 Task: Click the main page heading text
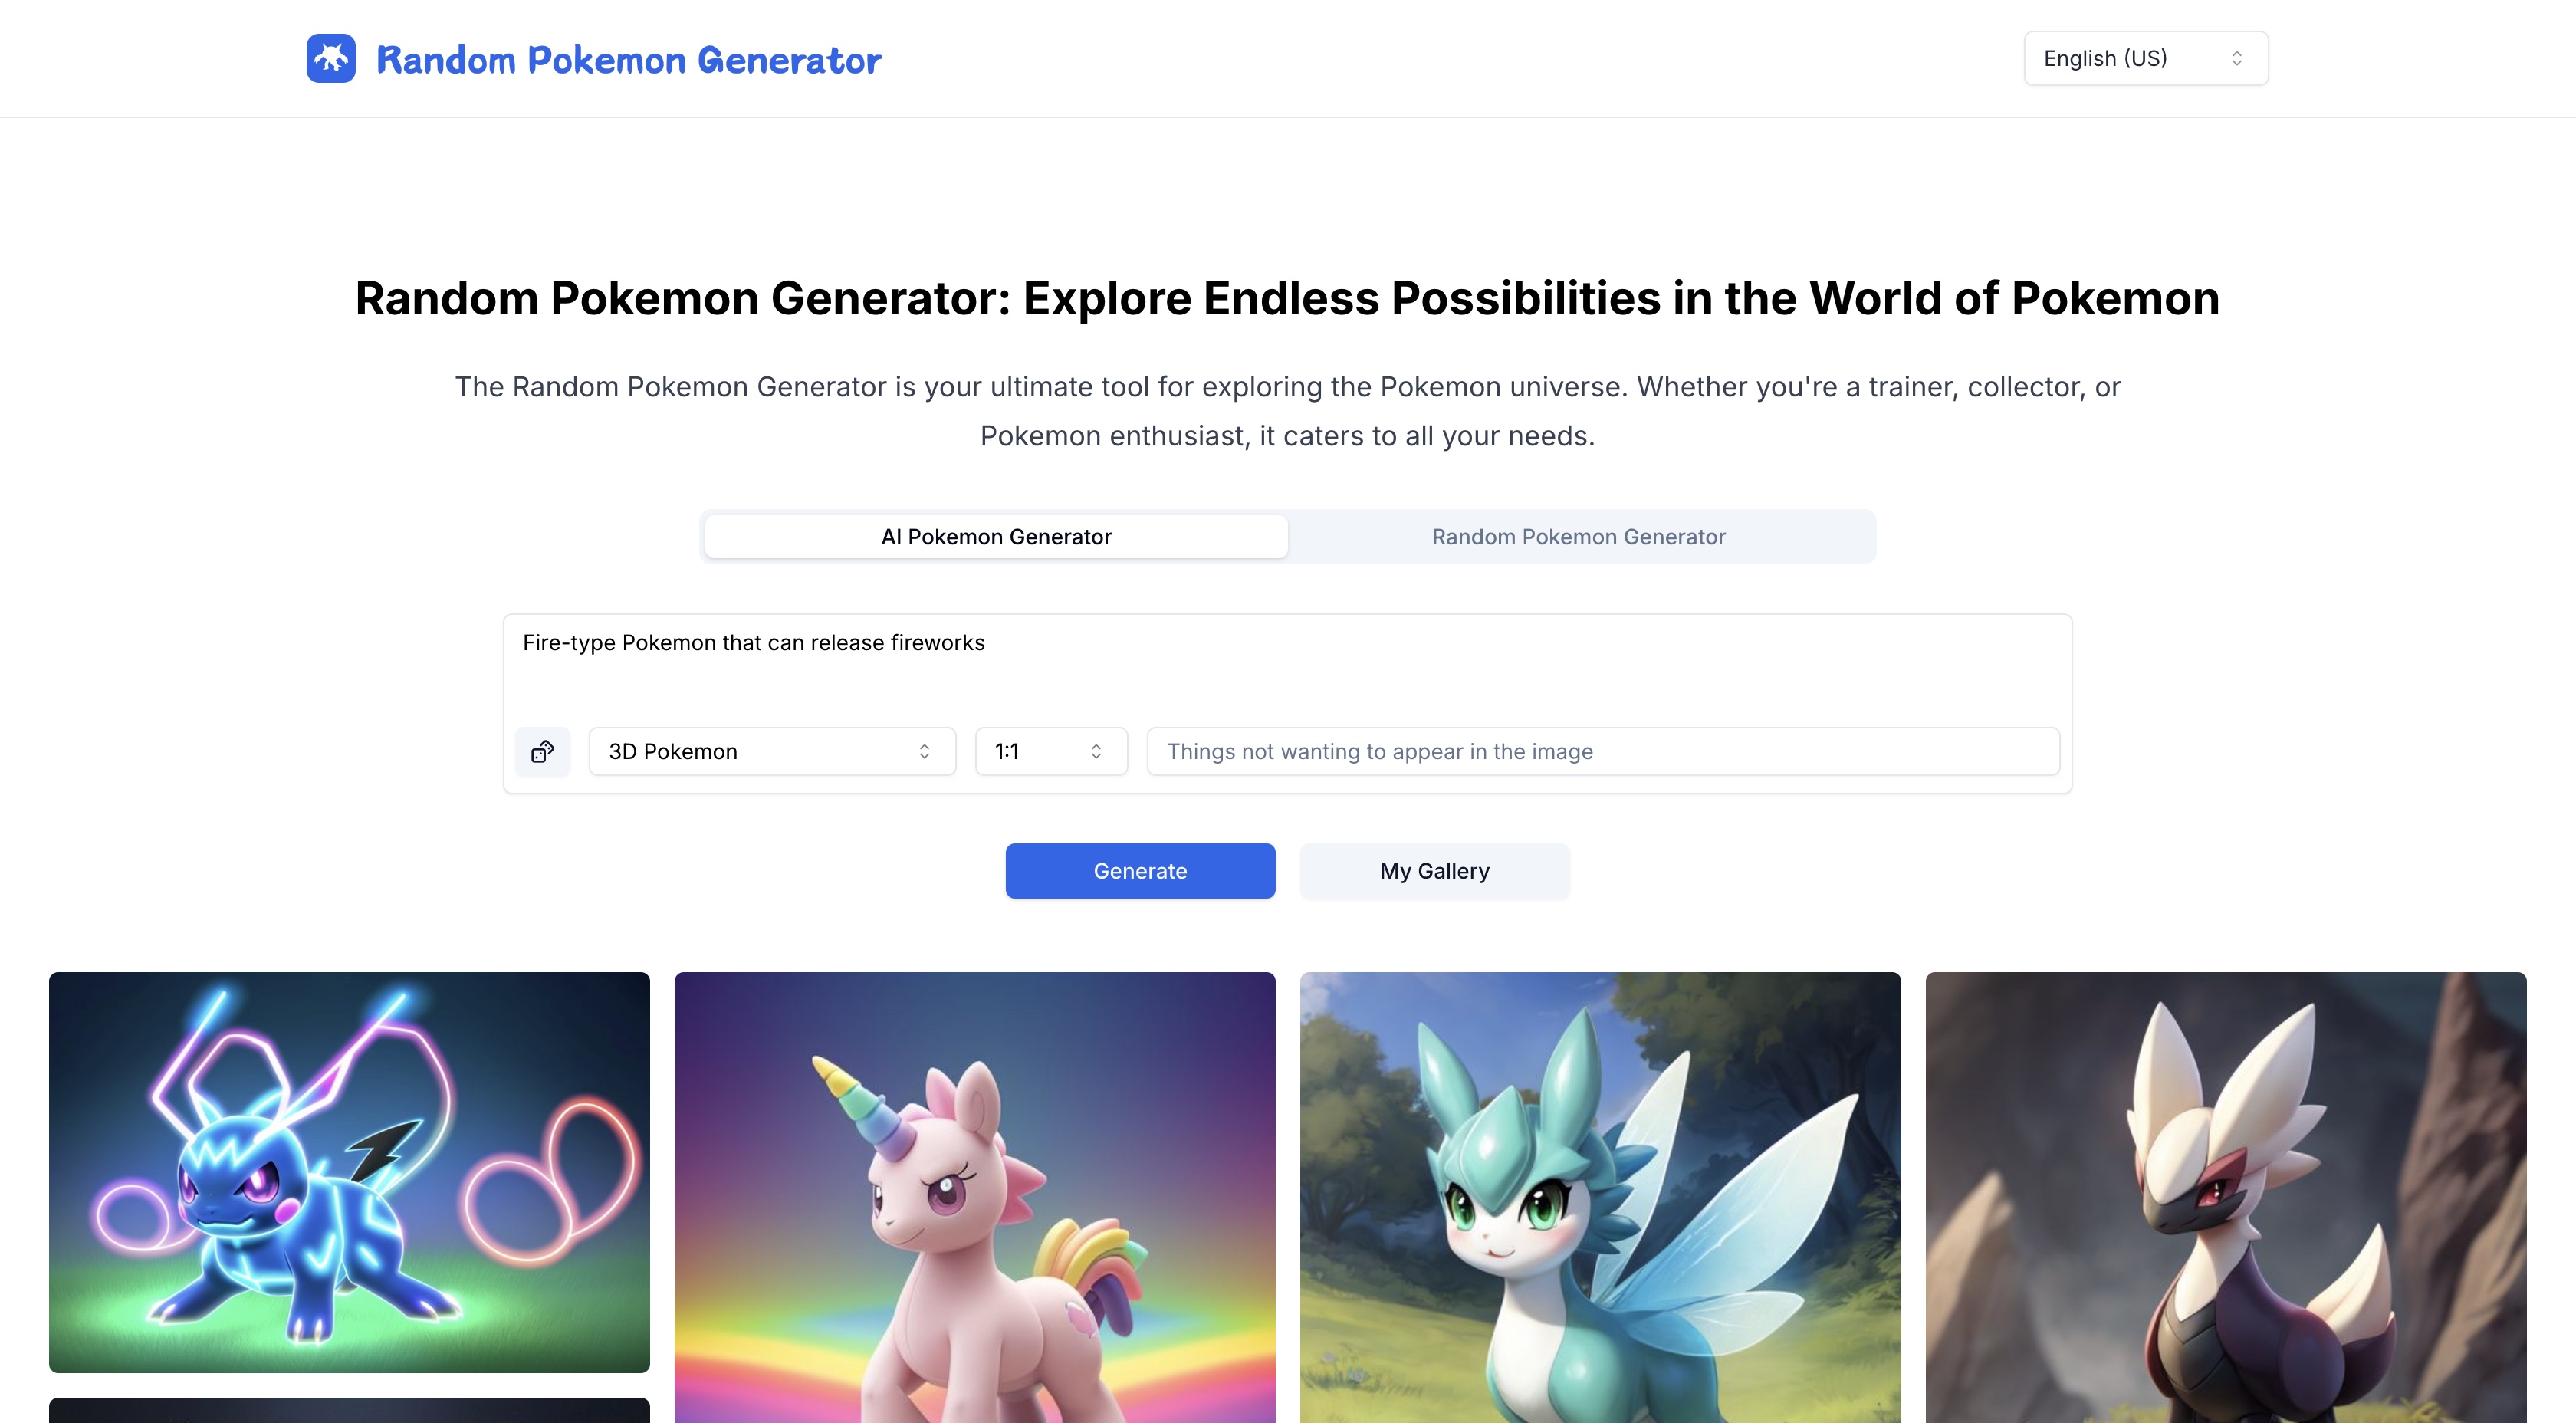(x=1287, y=298)
